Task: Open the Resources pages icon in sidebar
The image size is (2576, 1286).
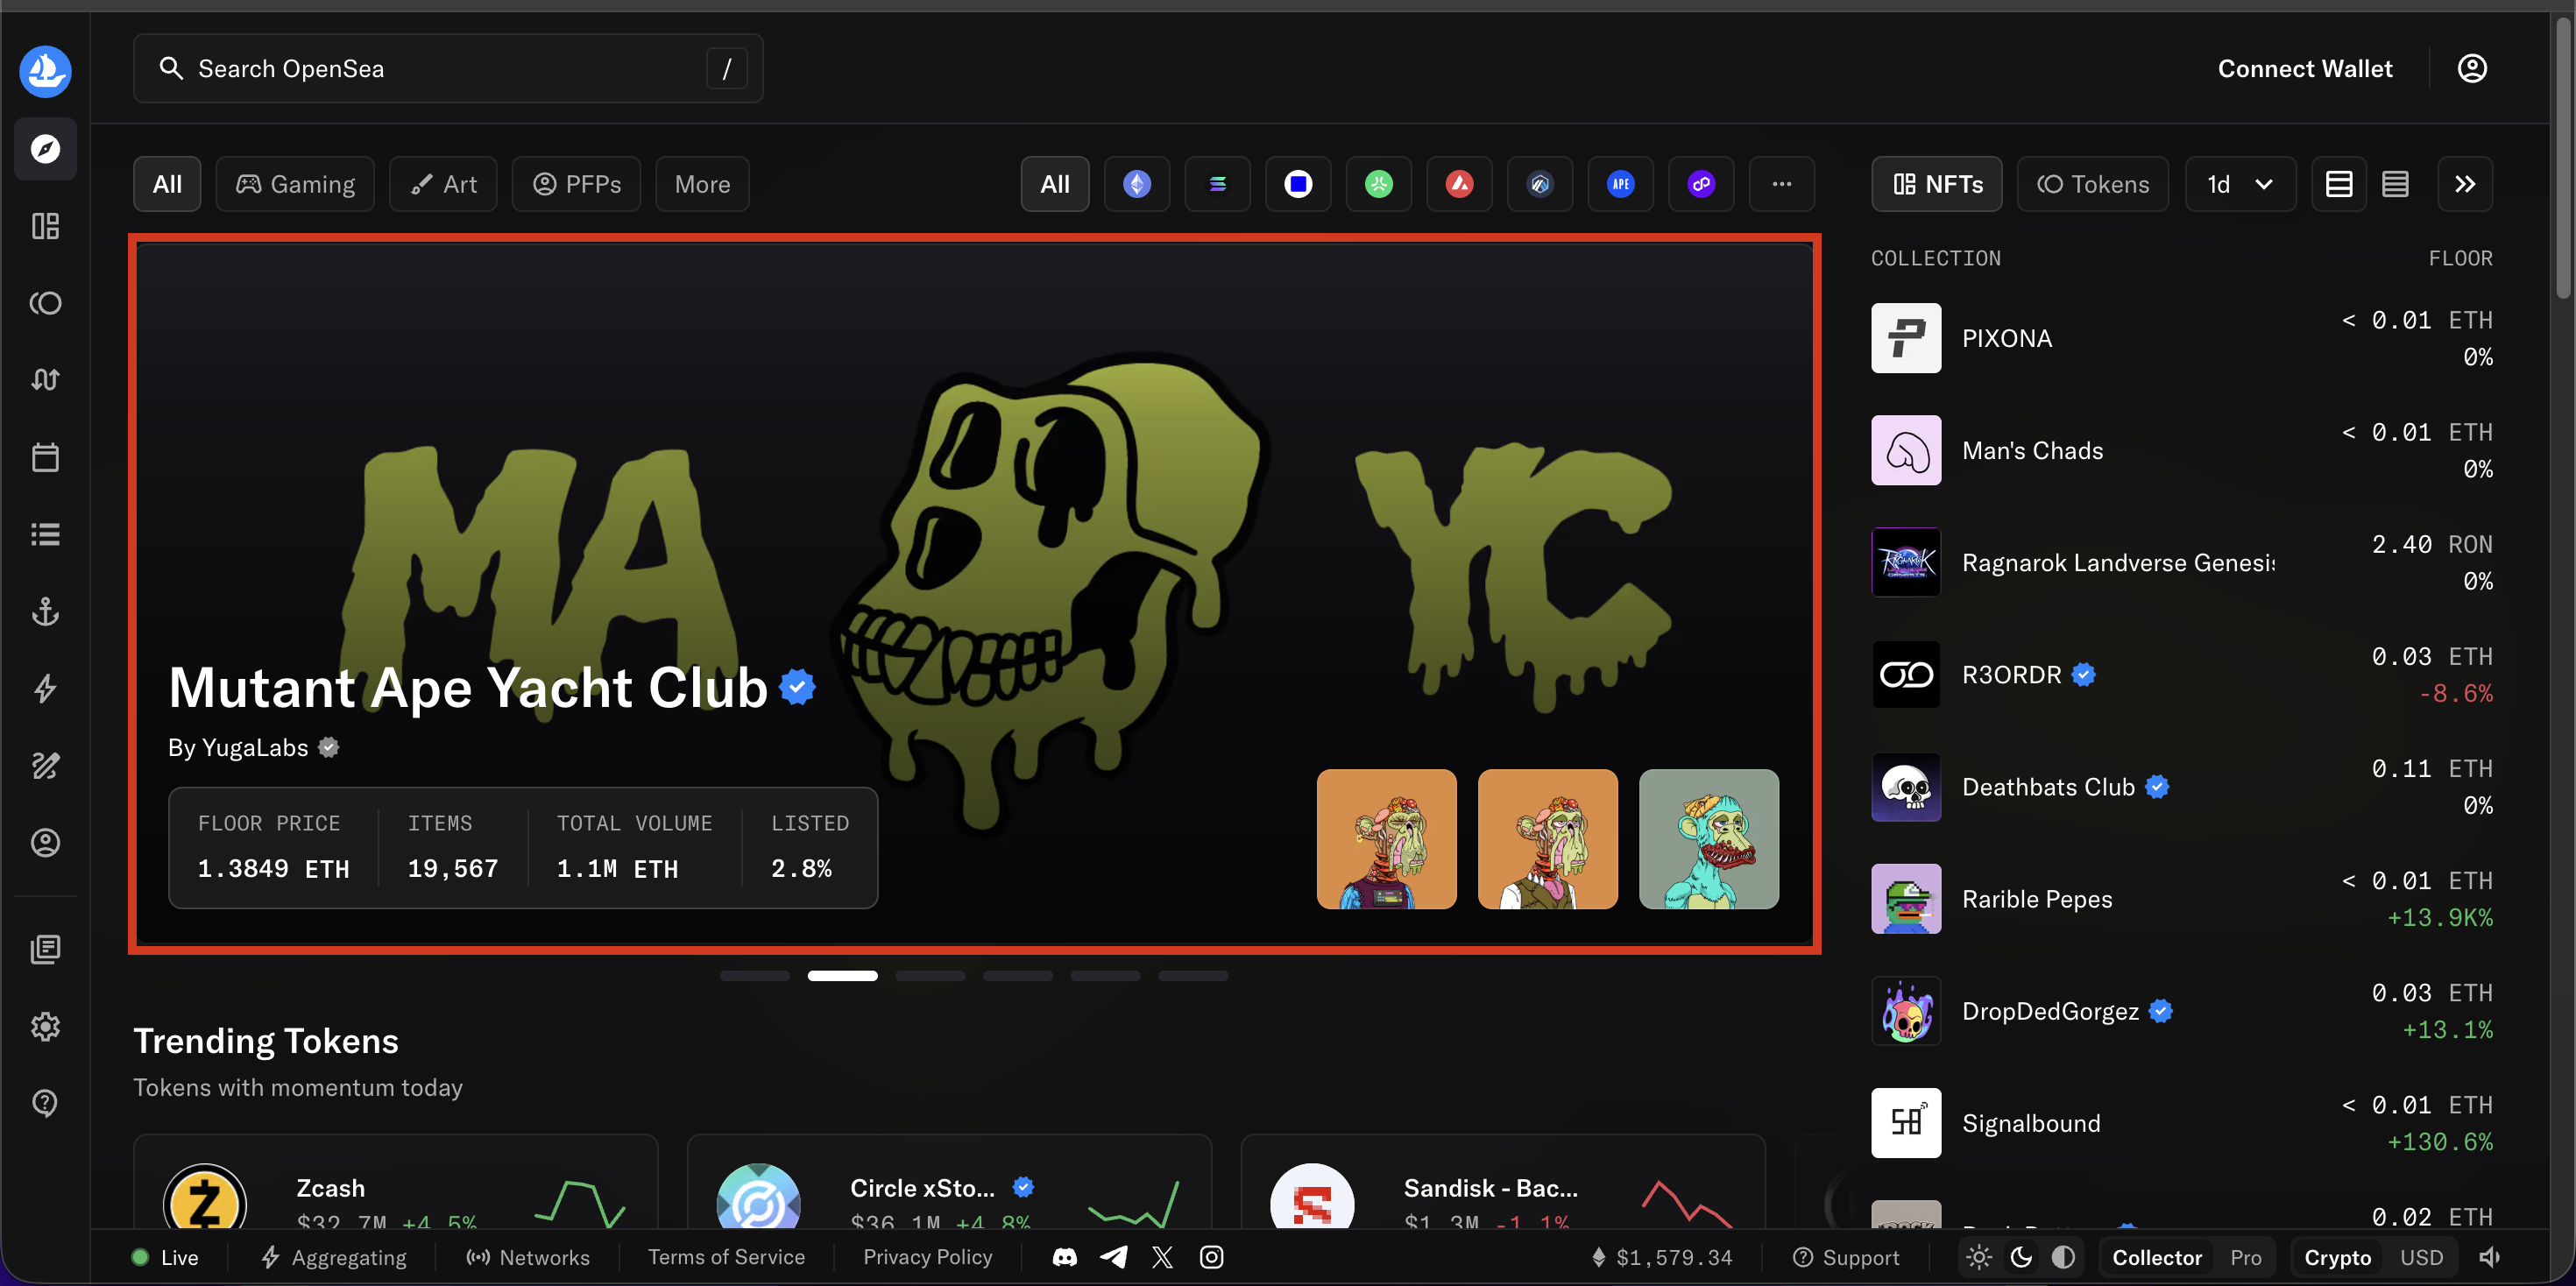Action: tap(45, 949)
